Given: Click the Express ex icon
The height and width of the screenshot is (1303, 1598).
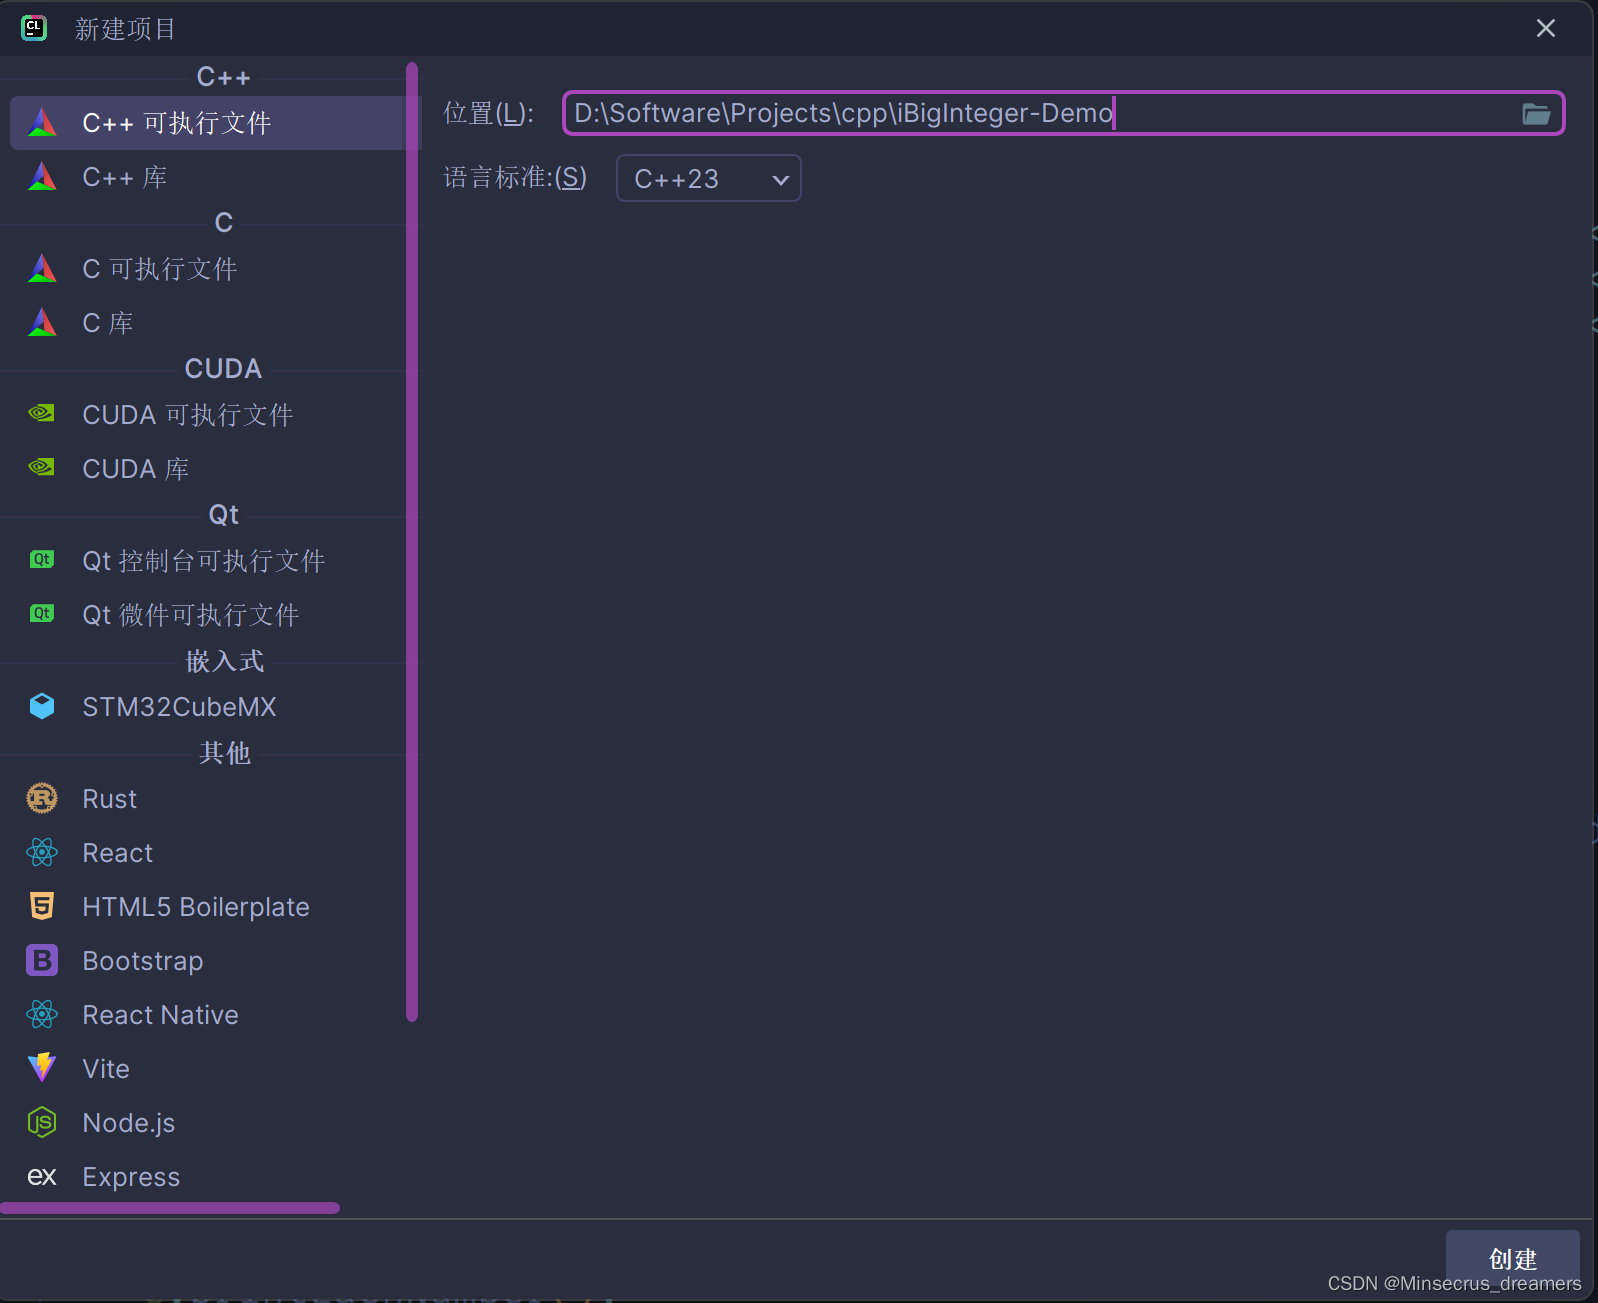Looking at the screenshot, I should (42, 1176).
